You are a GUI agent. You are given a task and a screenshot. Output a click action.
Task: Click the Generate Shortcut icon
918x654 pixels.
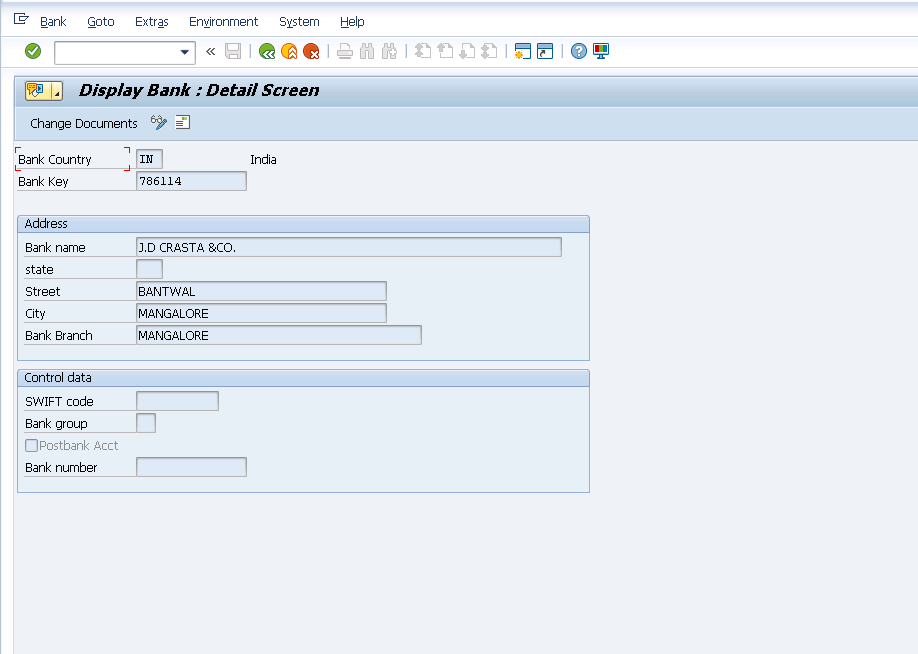pyautogui.click(x=544, y=51)
